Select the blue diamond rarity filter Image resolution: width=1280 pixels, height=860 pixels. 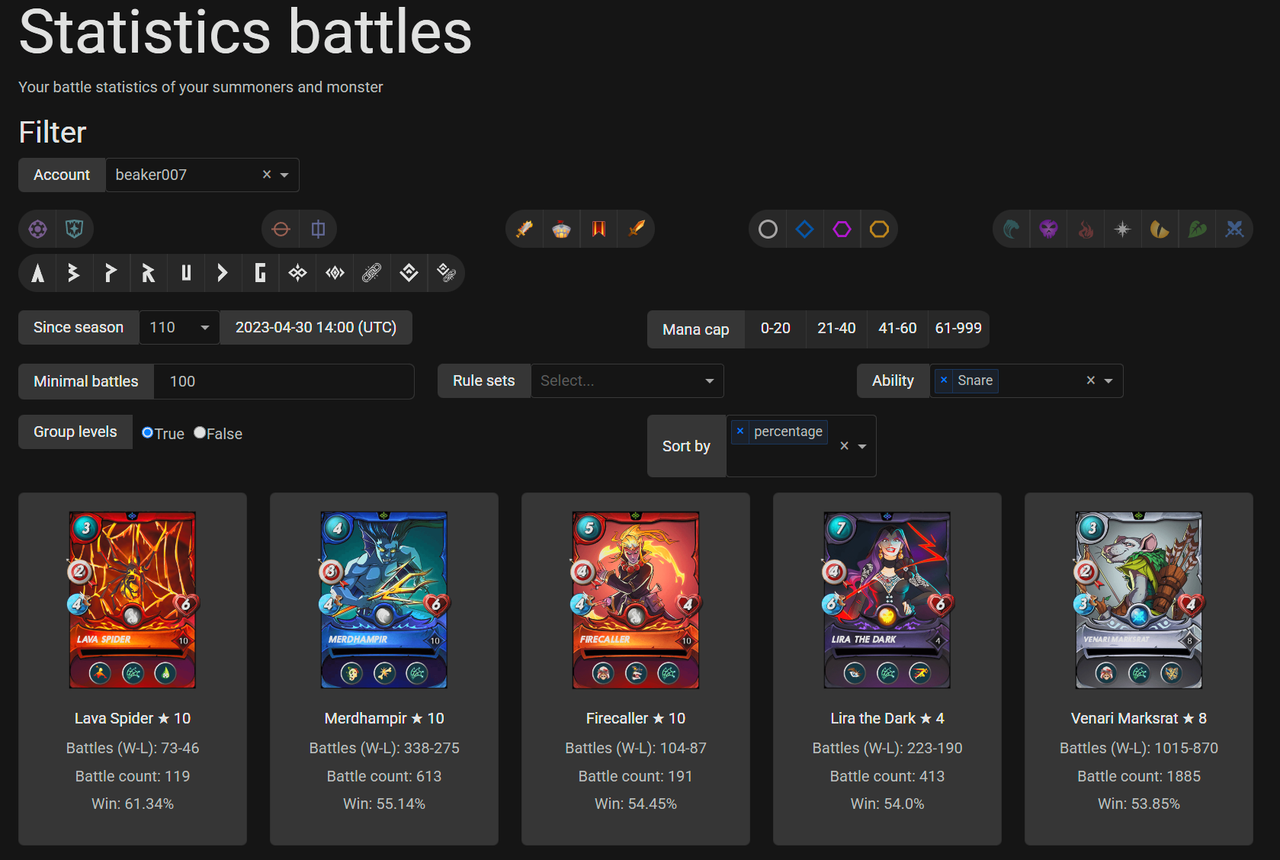coord(805,229)
